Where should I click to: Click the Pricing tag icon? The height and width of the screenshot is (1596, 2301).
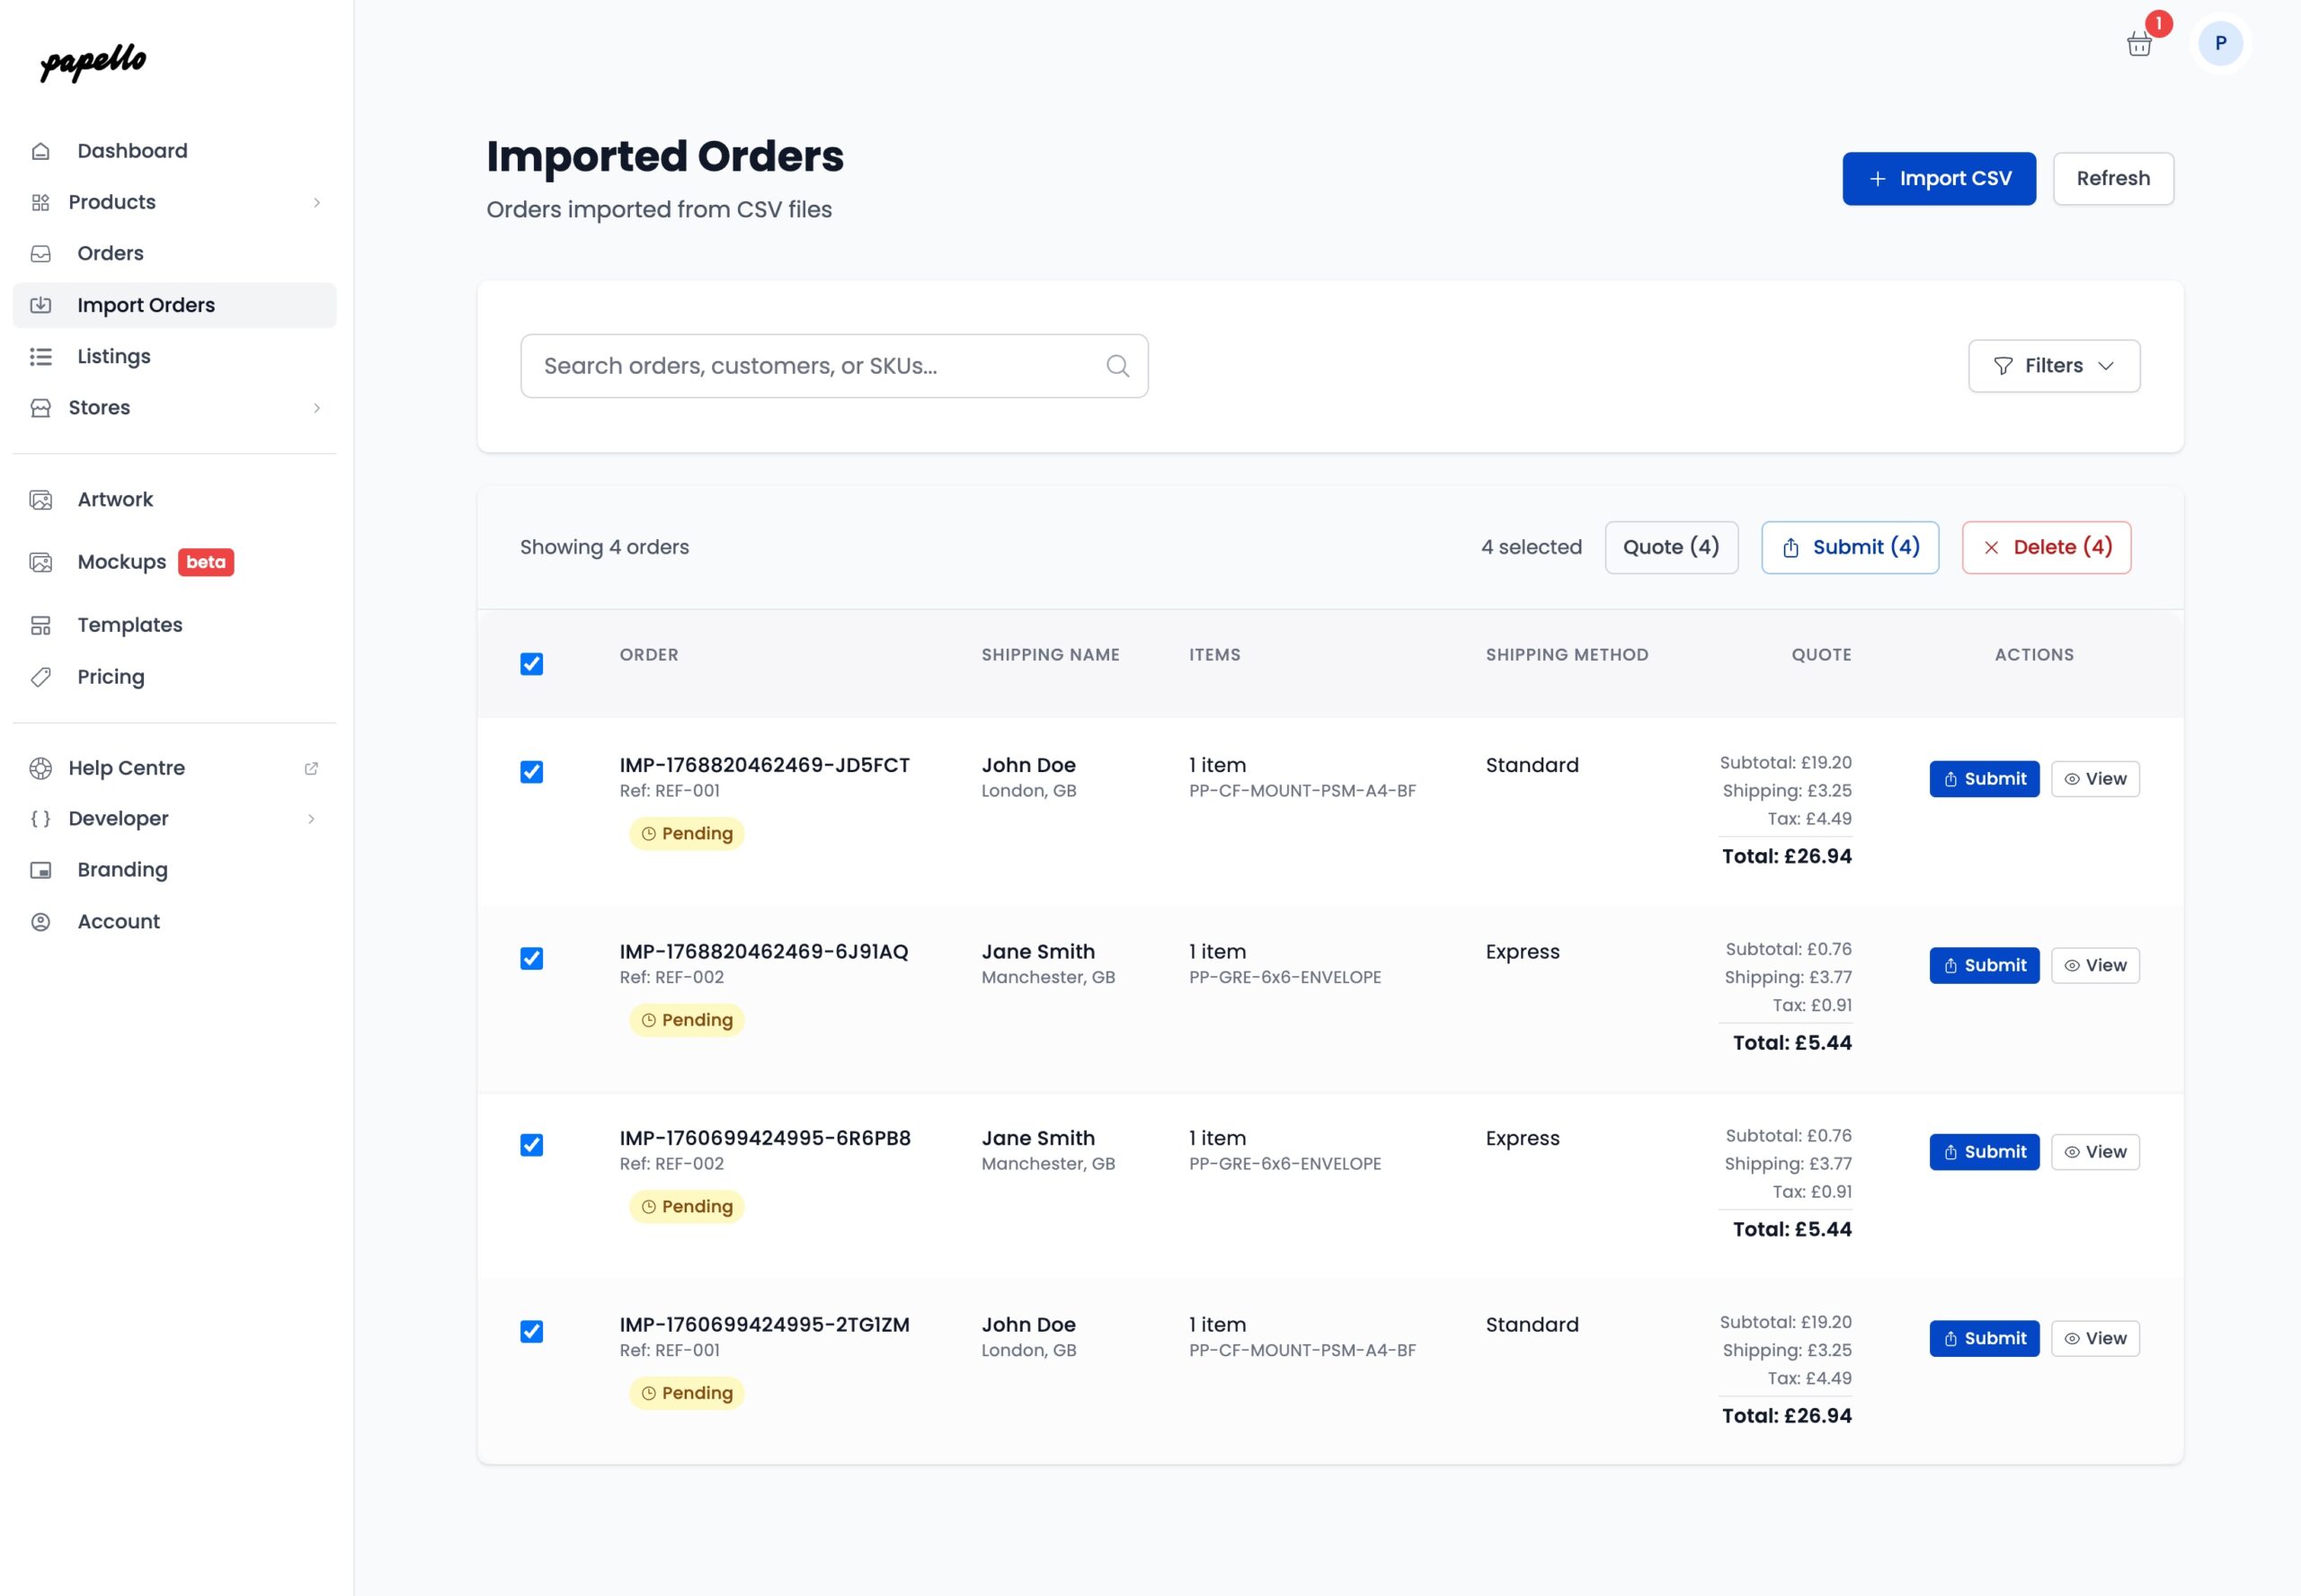click(x=41, y=677)
